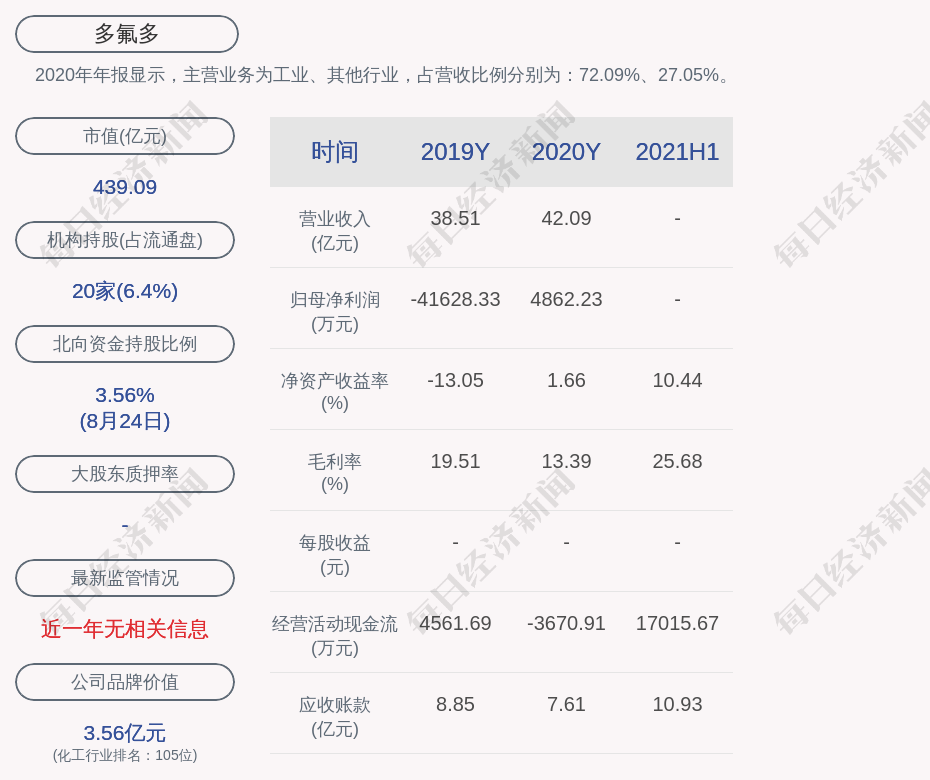Select the 市值(亿元) label pill

tap(125, 136)
